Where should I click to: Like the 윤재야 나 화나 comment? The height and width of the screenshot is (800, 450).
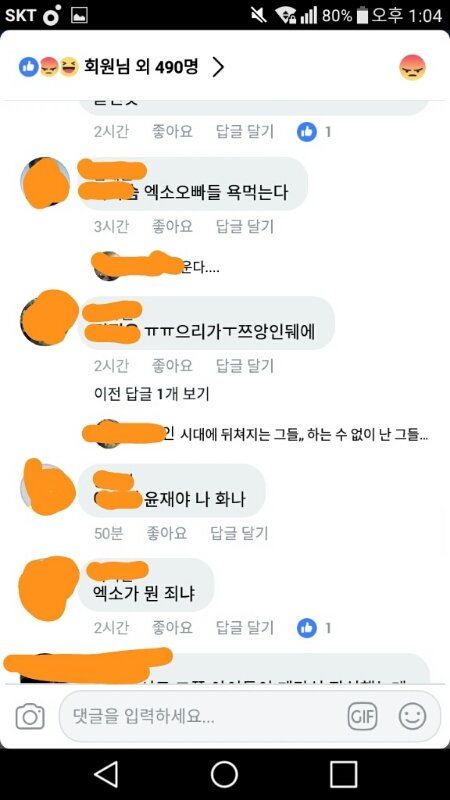[166, 534]
